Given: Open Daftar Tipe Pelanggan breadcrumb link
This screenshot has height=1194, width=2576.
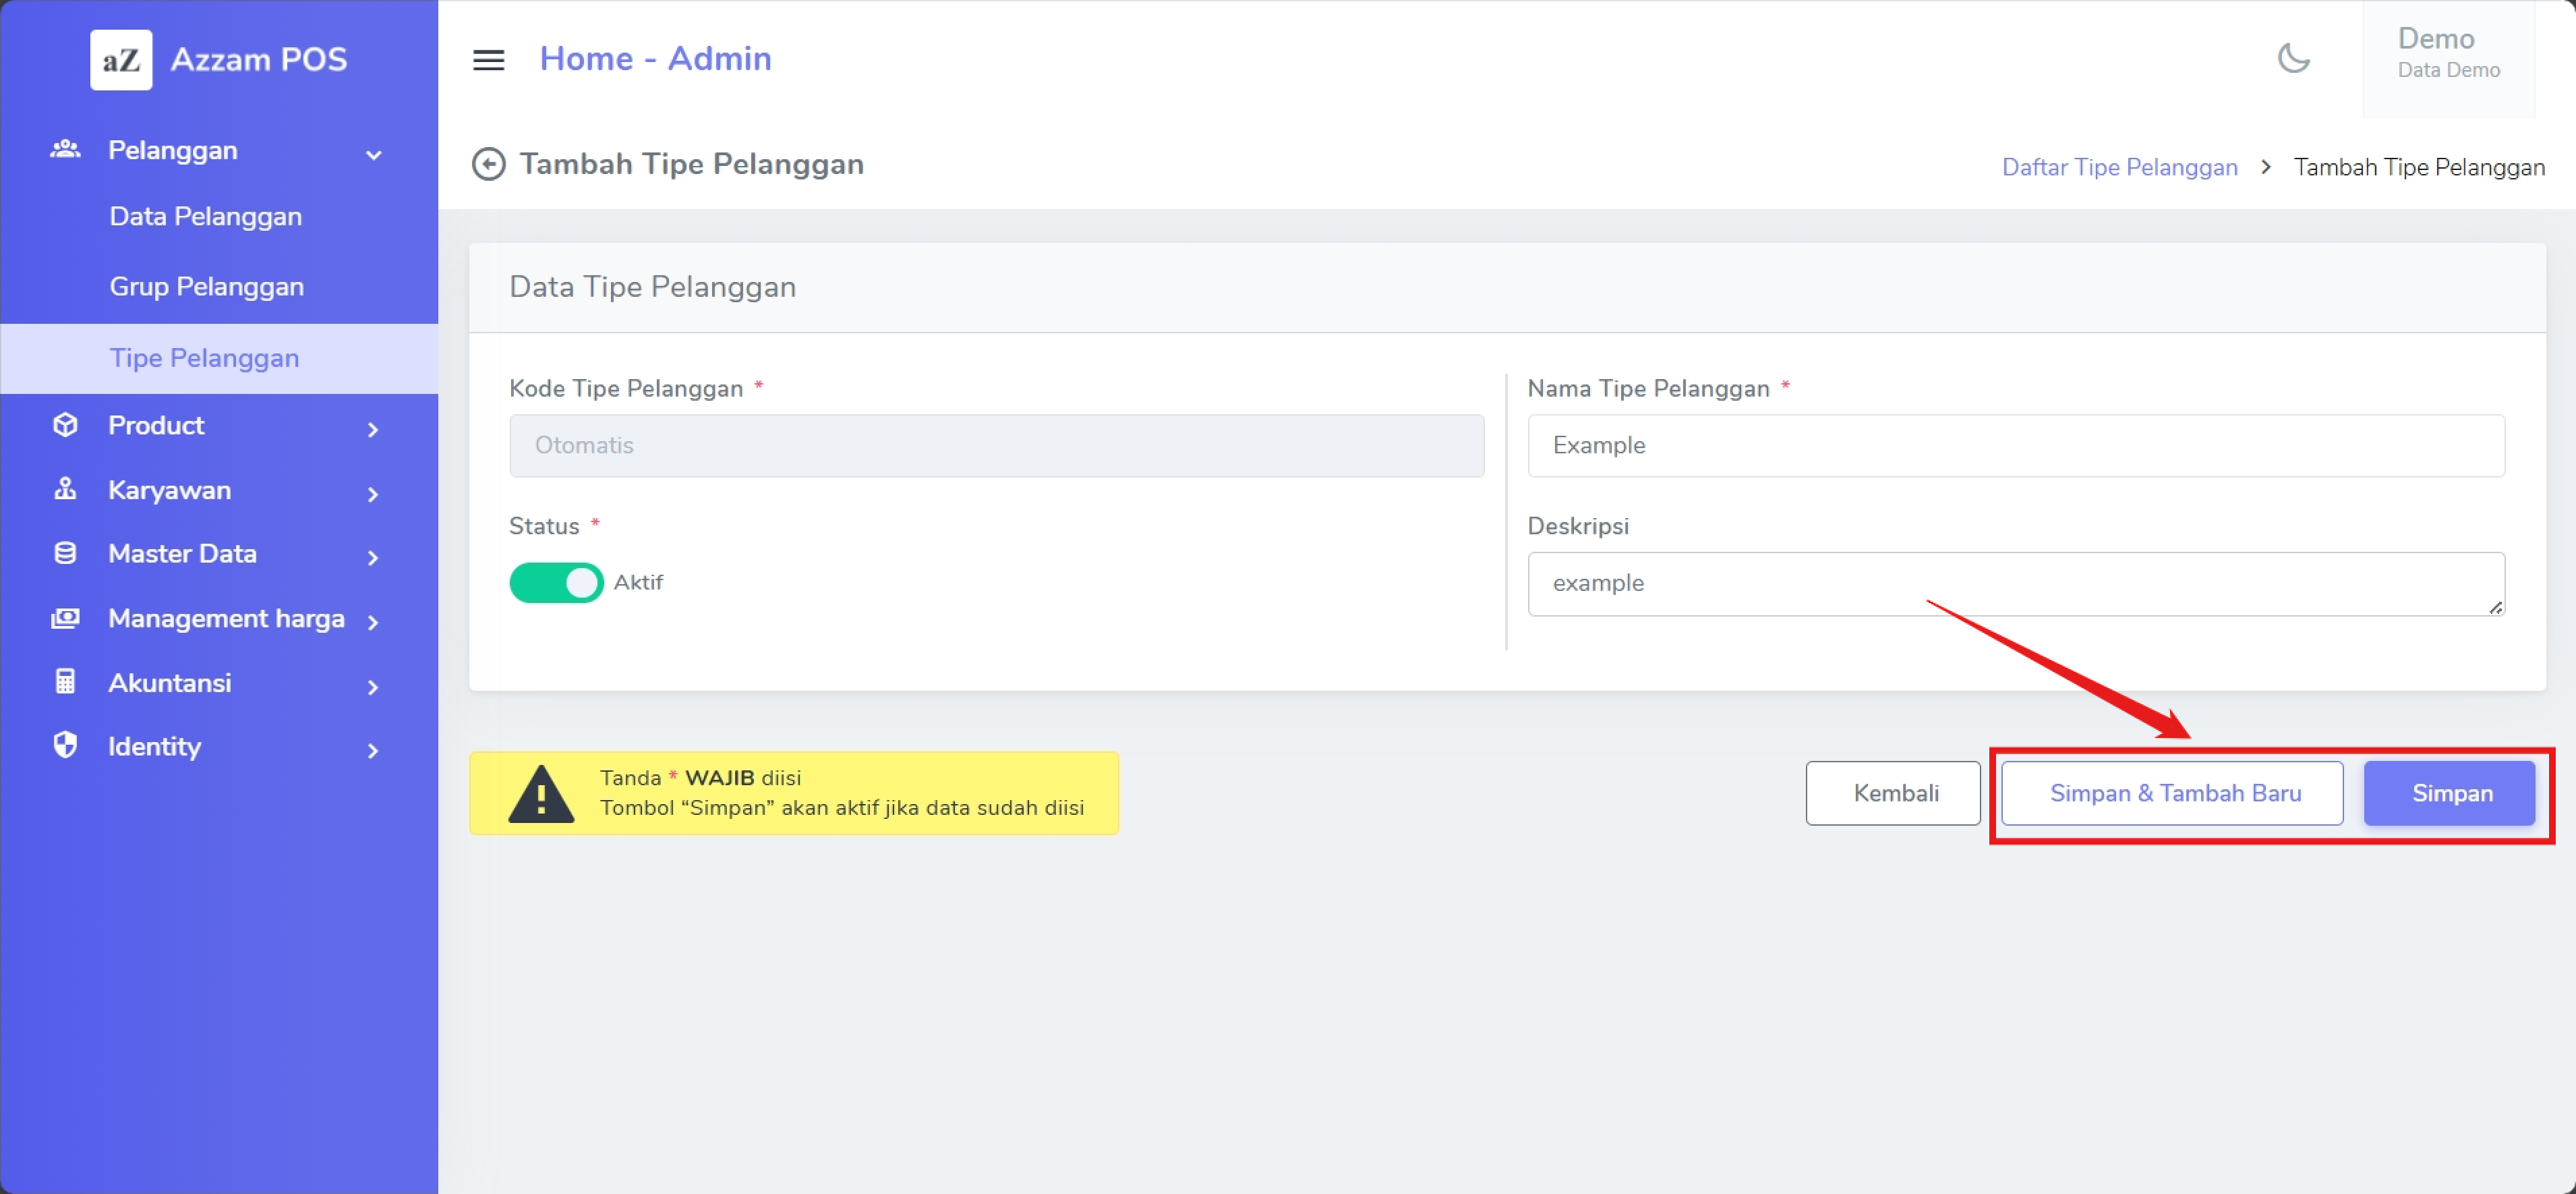Looking at the screenshot, I should [x=2119, y=167].
